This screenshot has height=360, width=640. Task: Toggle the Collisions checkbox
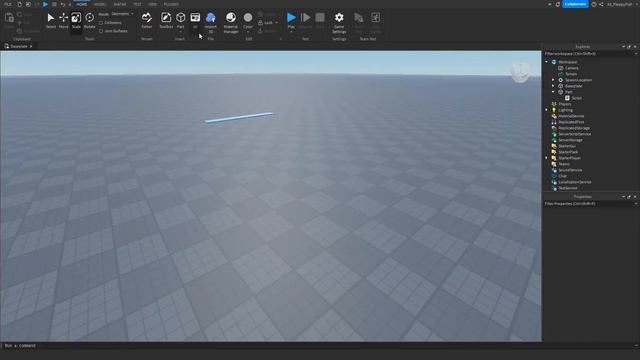point(101,23)
